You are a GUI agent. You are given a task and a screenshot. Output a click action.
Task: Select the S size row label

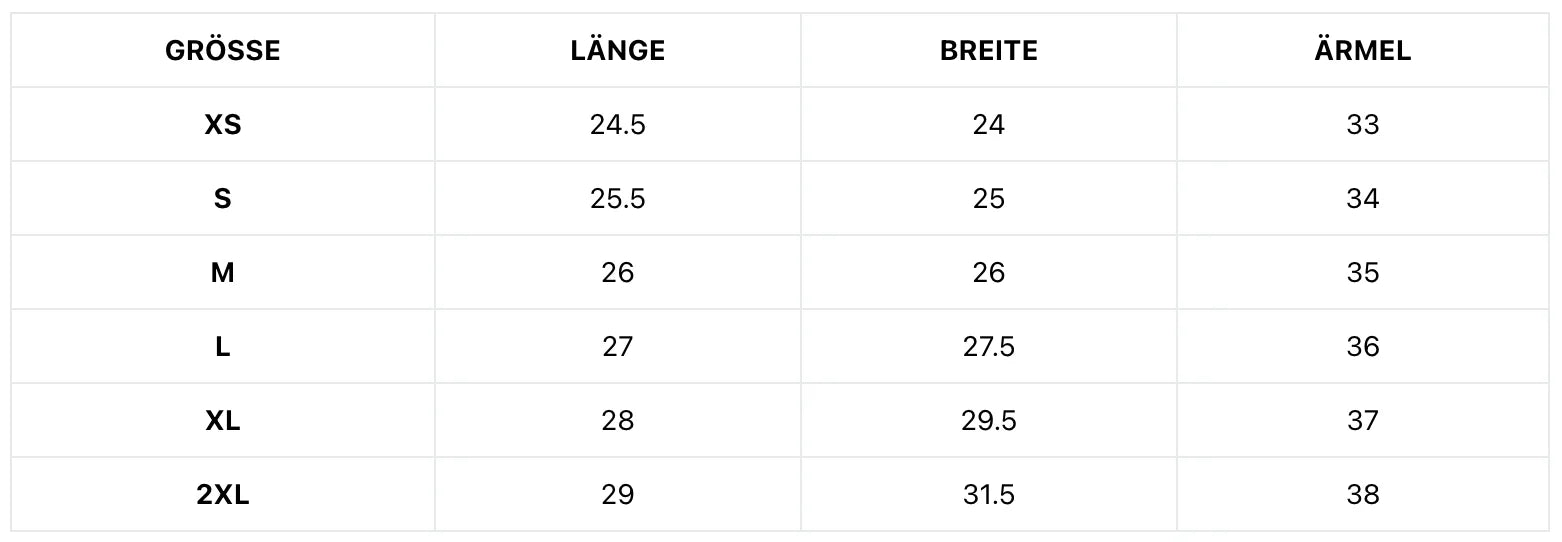tap(223, 199)
